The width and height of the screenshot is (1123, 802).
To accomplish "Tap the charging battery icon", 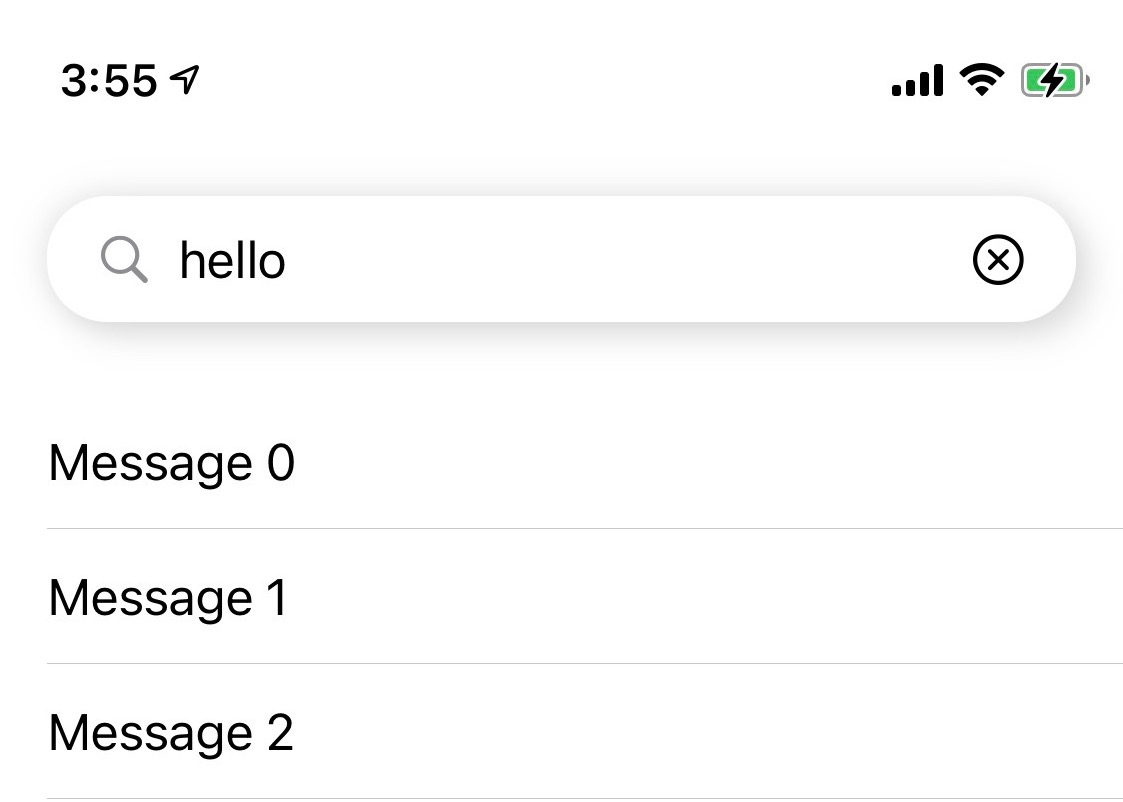I will tap(1055, 80).
